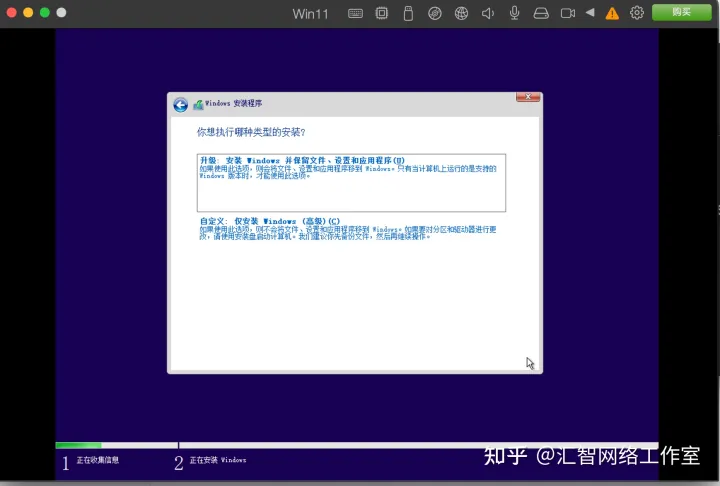The height and width of the screenshot is (486, 720).
Task: Click the CD/DVD disc icon
Action: tap(434, 13)
